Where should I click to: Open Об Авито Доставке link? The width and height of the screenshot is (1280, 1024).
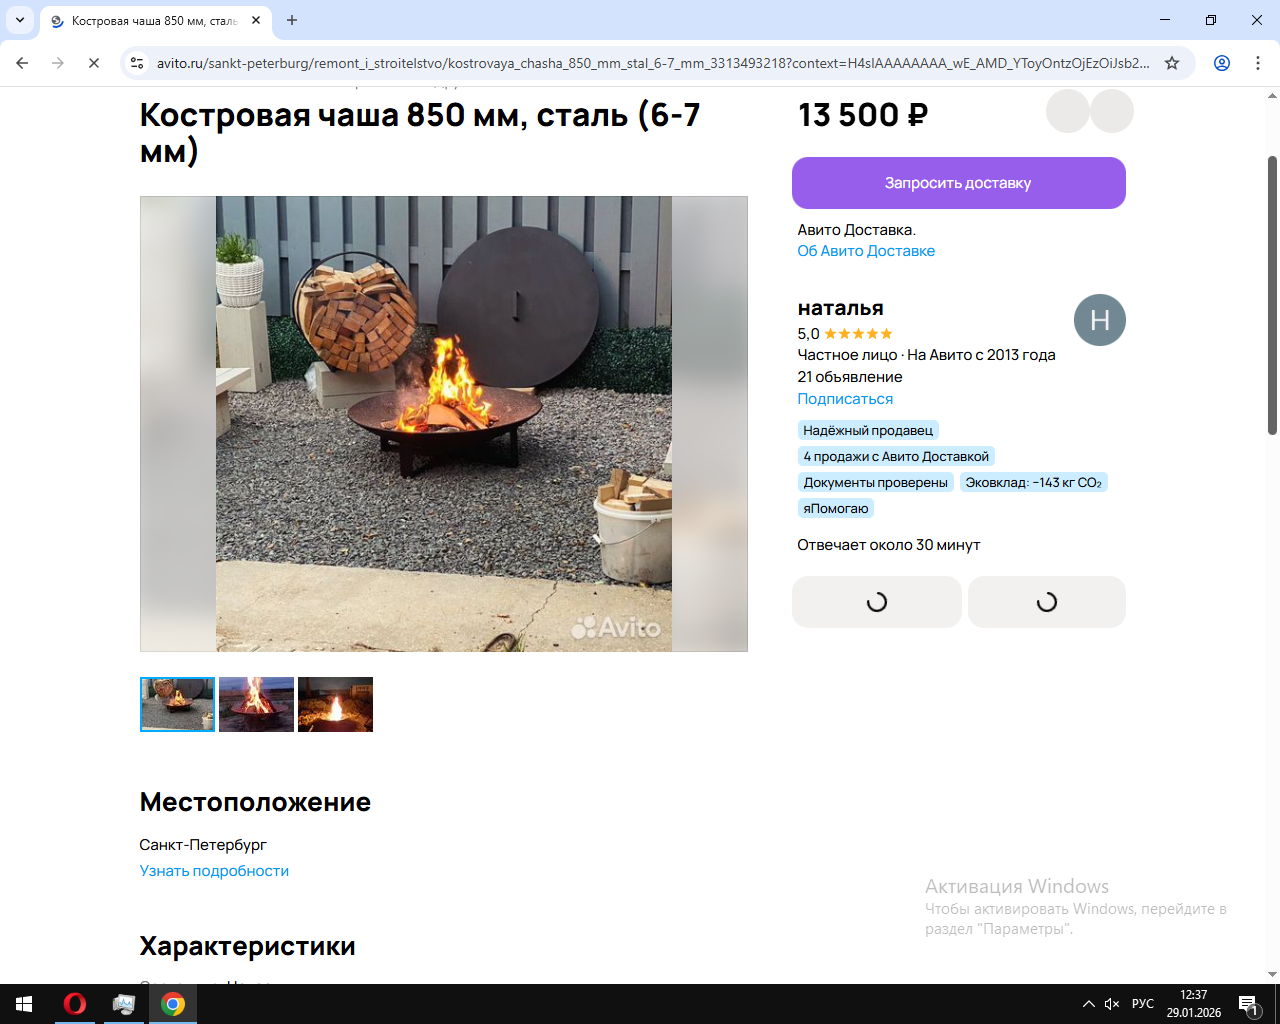coord(866,251)
